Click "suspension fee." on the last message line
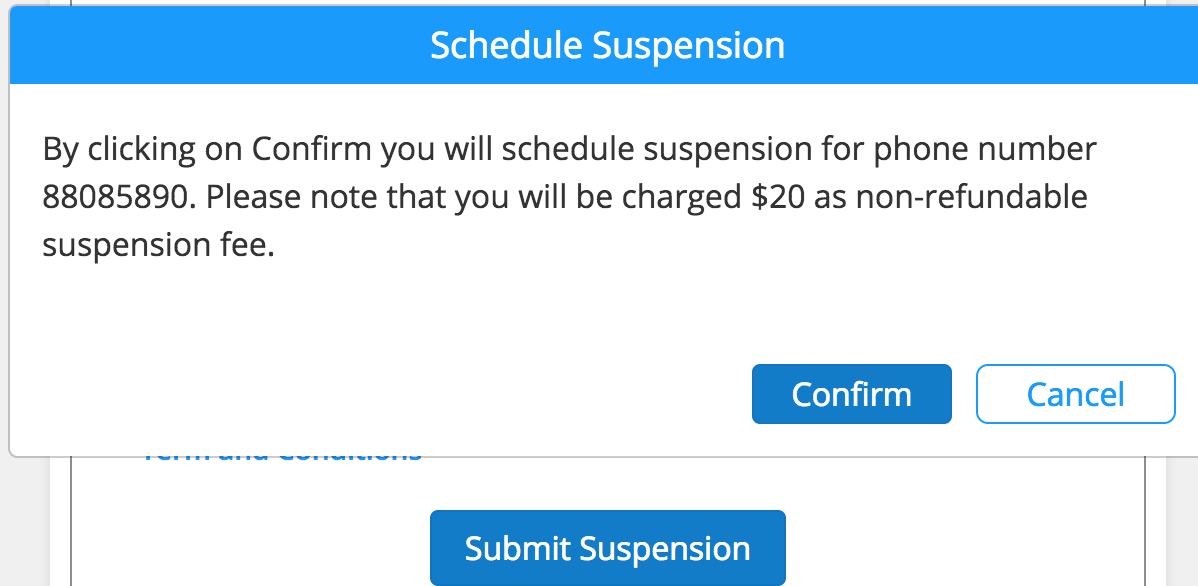This screenshot has width=1198, height=586. click(158, 245)
